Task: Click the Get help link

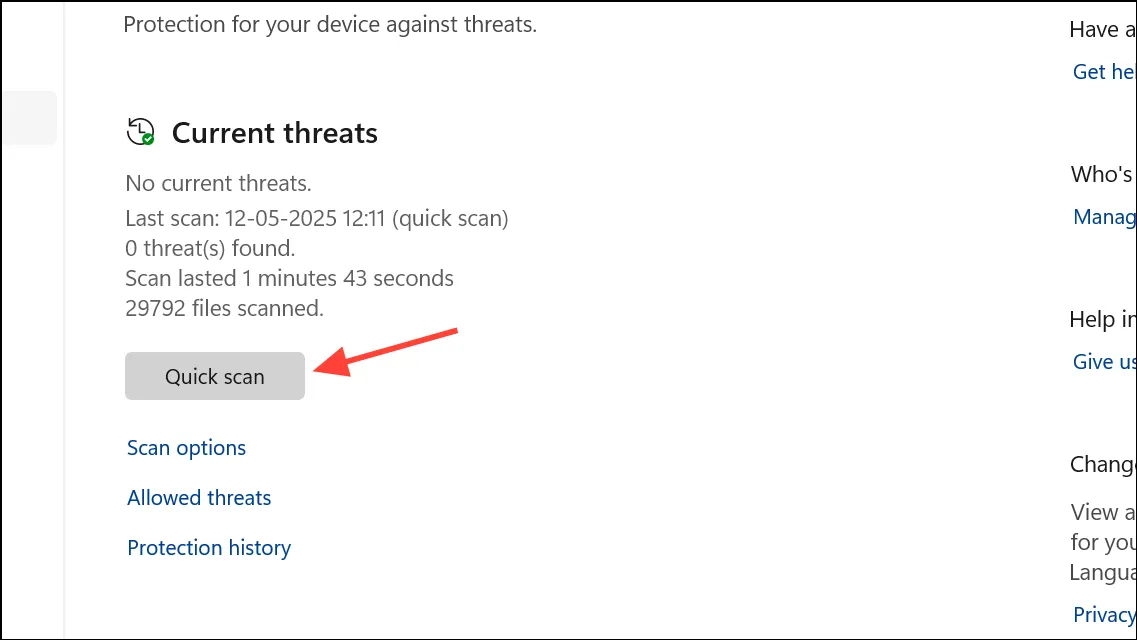Action: (x=1104, y=72)
